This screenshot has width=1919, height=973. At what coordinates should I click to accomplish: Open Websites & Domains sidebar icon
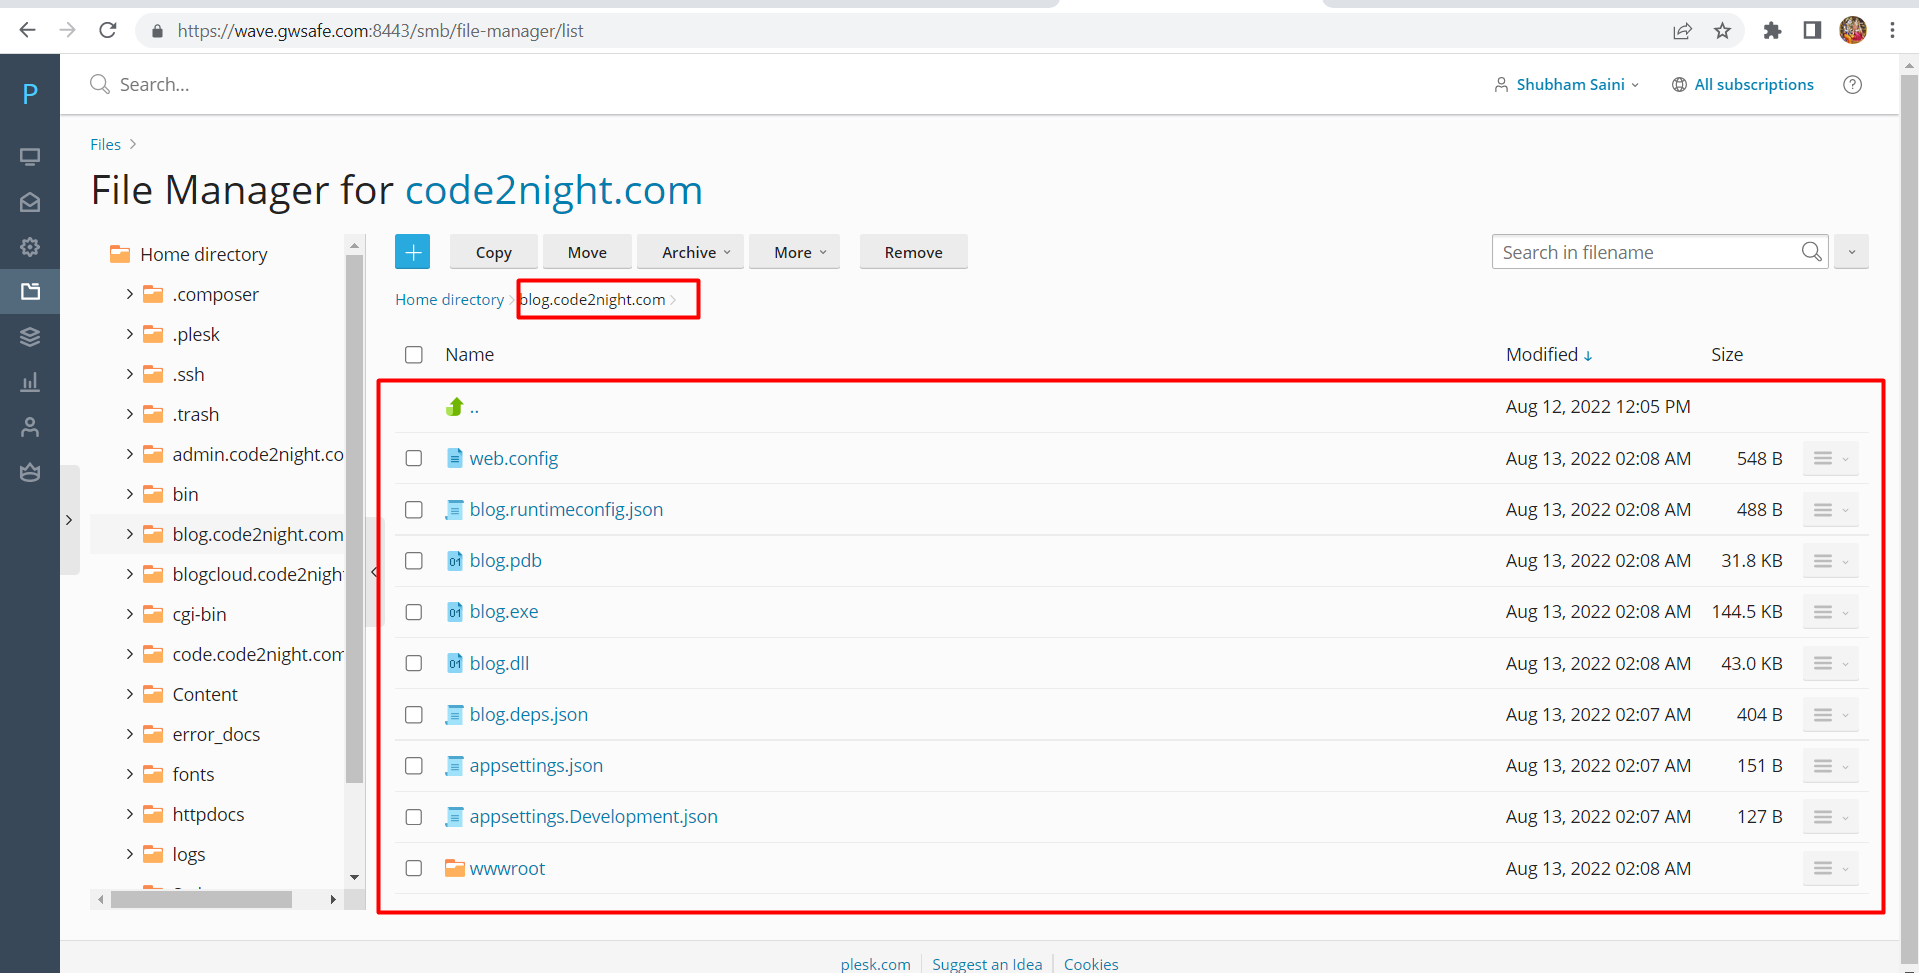[30, 157]
